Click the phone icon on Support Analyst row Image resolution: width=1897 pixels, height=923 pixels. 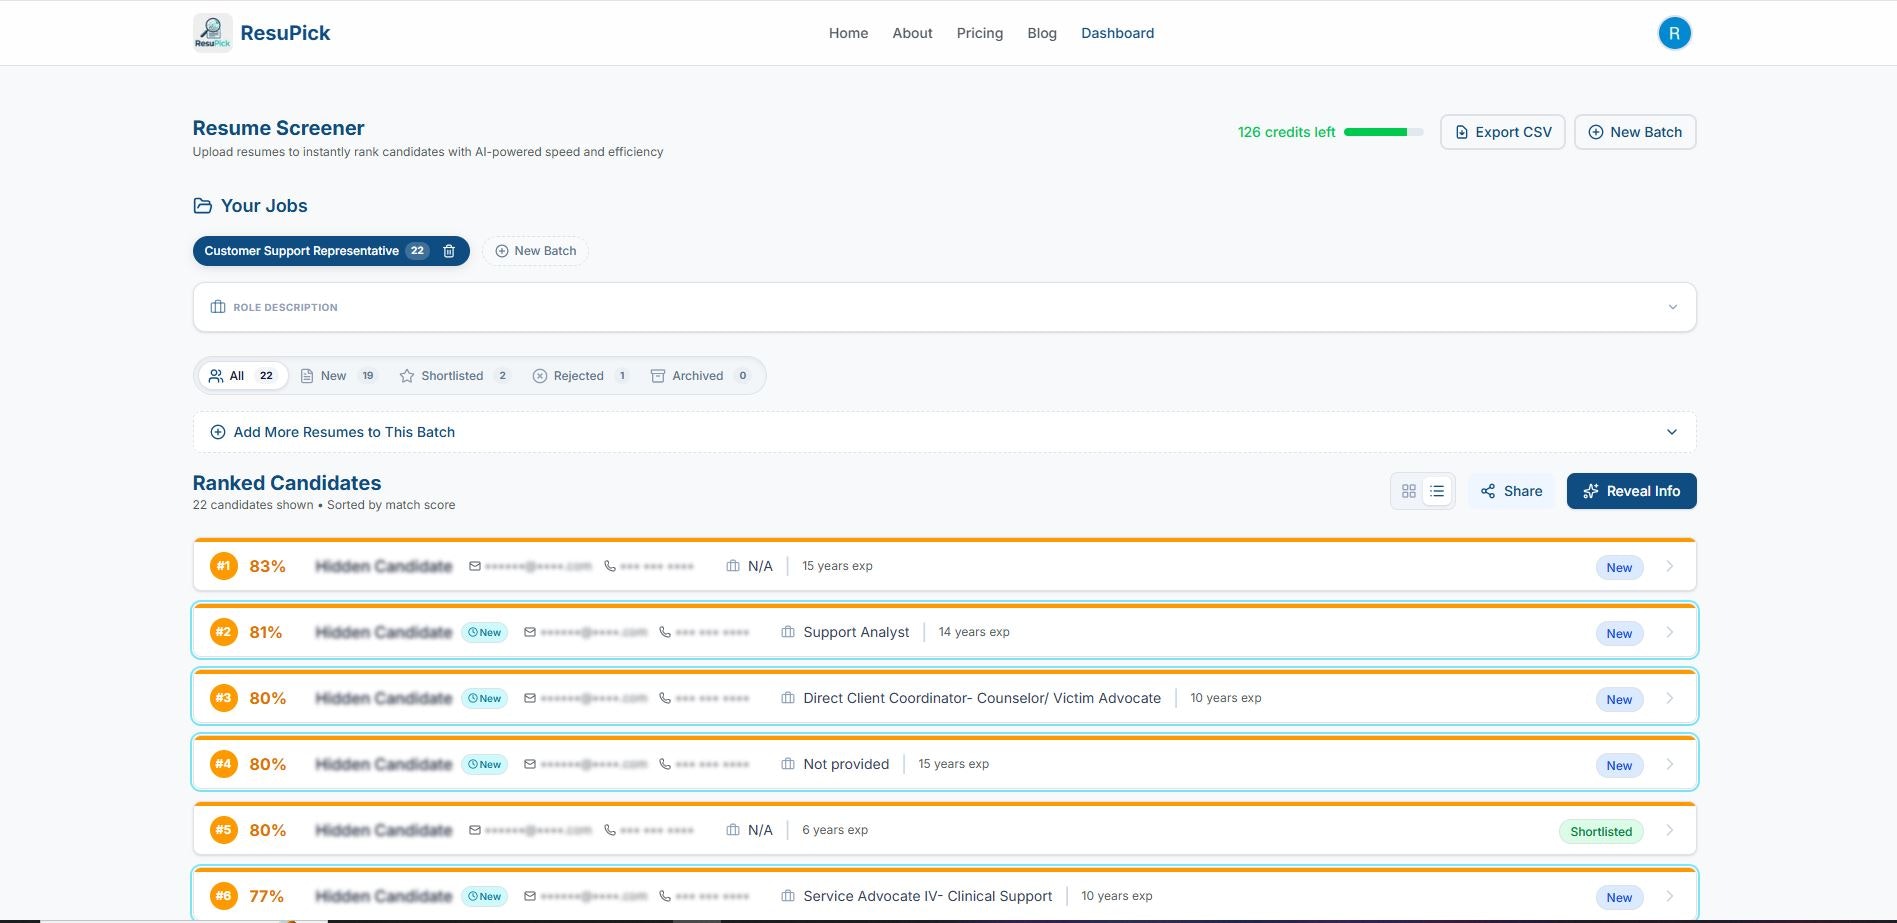665,632
